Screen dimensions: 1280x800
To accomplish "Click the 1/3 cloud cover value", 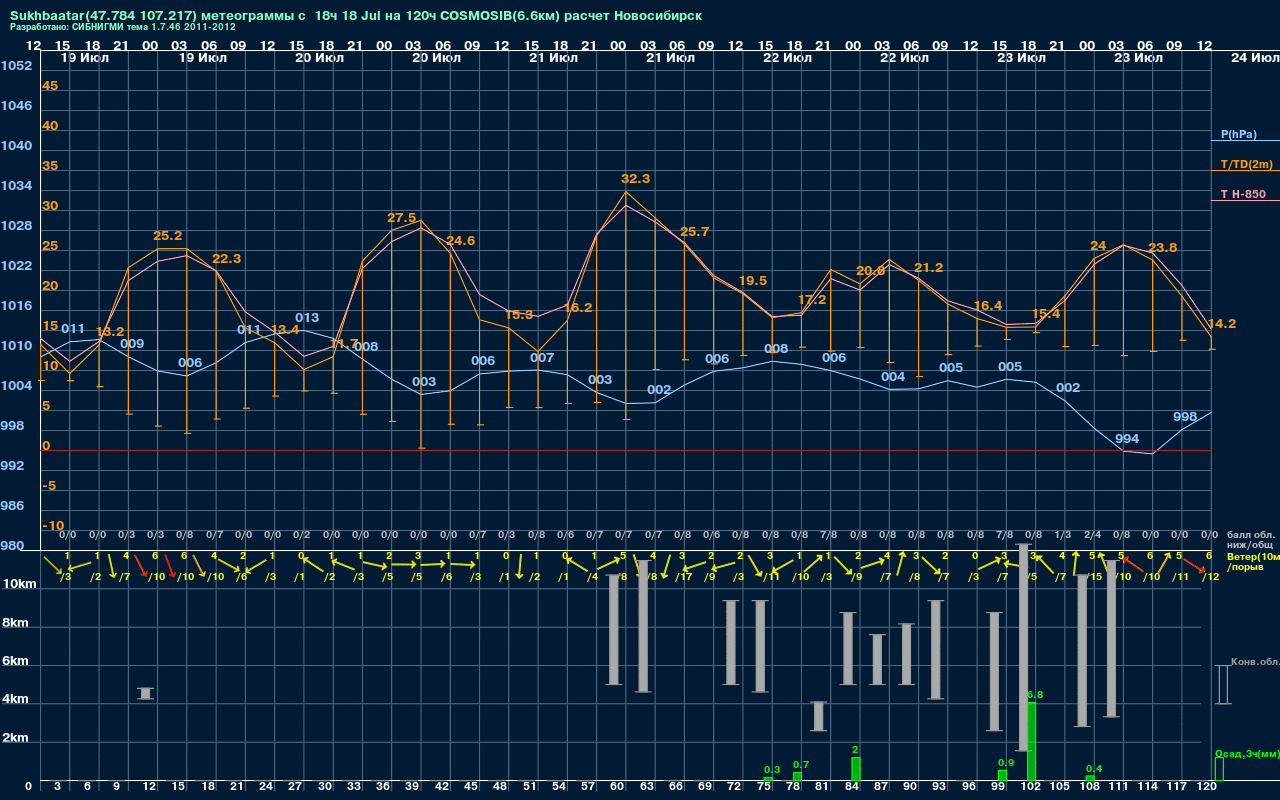I will point(1063,535).
